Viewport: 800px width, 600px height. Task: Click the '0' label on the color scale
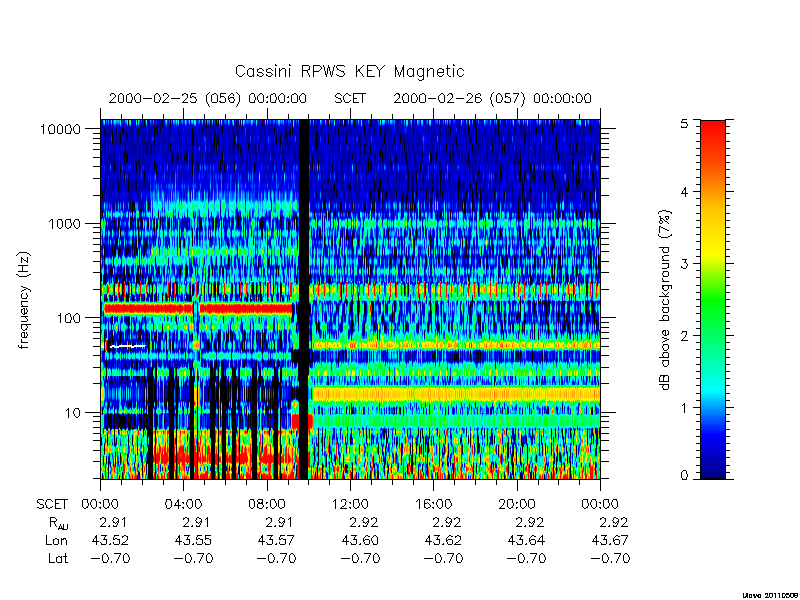click(684, 476)
